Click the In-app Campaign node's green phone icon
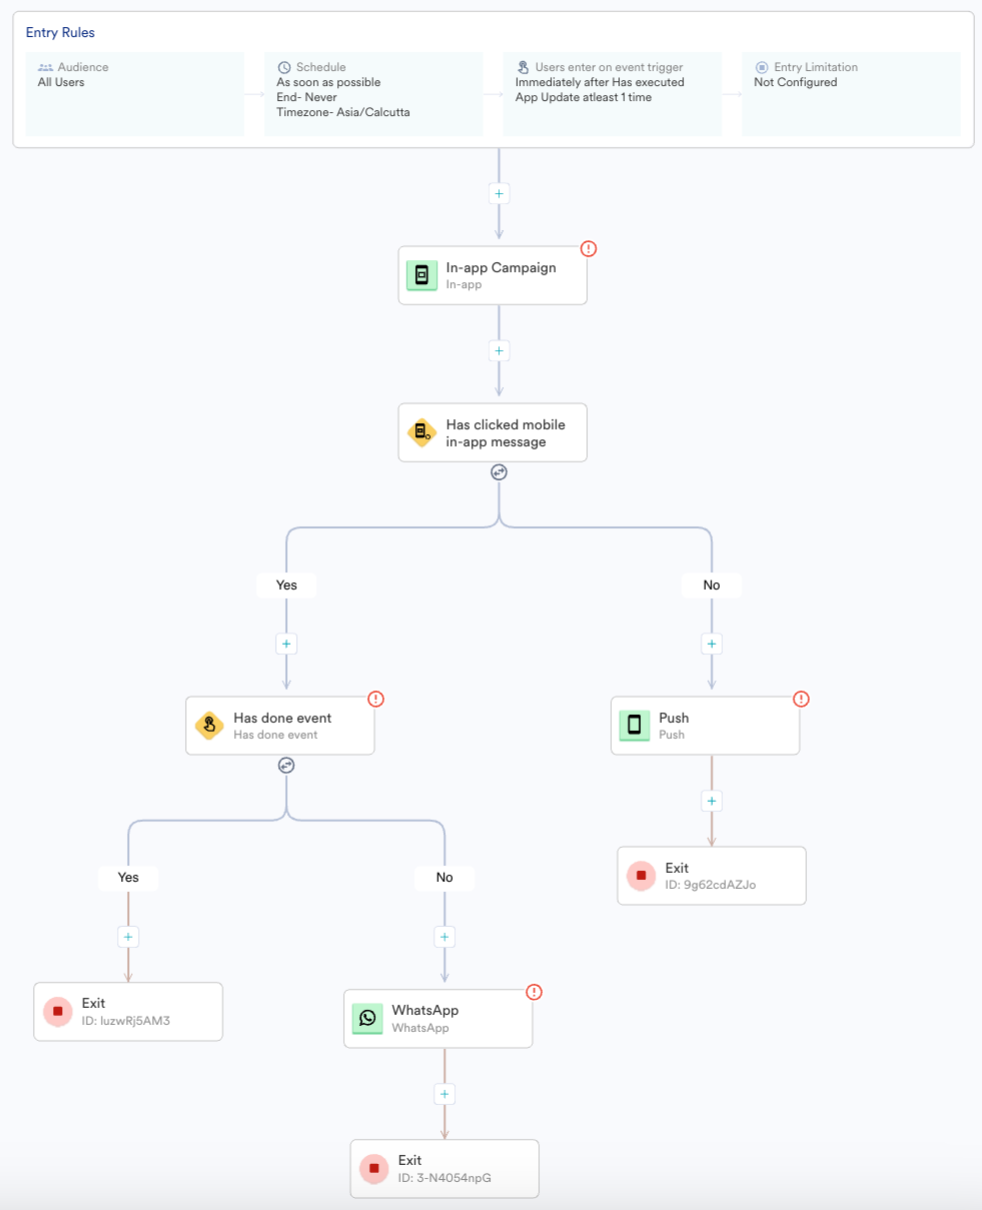982x1210 pixels. (x=422, y=275)
